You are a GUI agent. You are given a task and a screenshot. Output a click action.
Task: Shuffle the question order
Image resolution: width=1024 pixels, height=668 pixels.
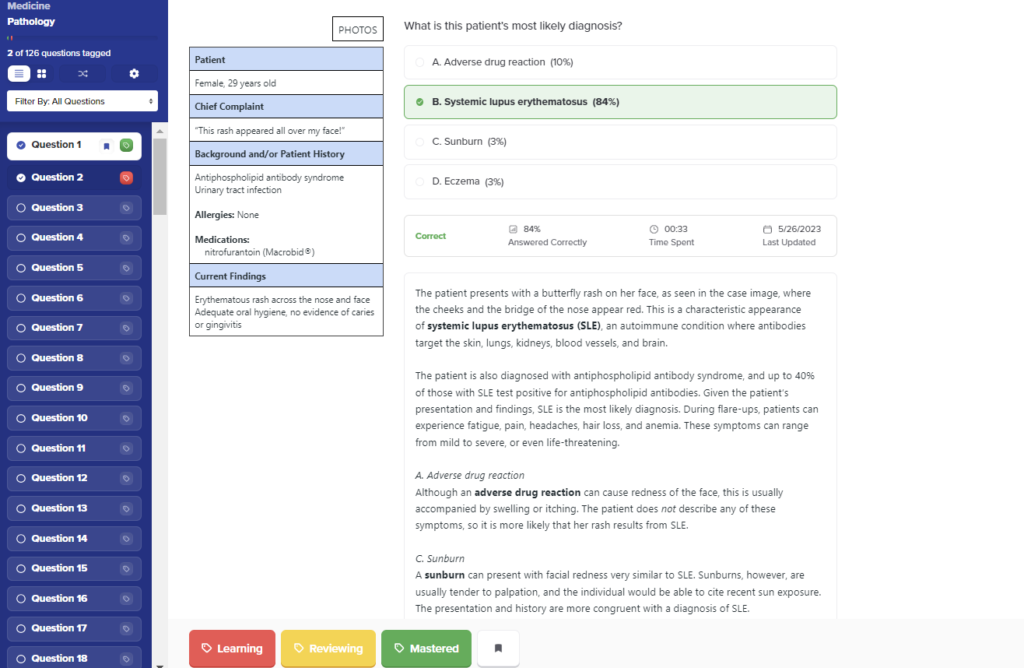tap(82, 73)
